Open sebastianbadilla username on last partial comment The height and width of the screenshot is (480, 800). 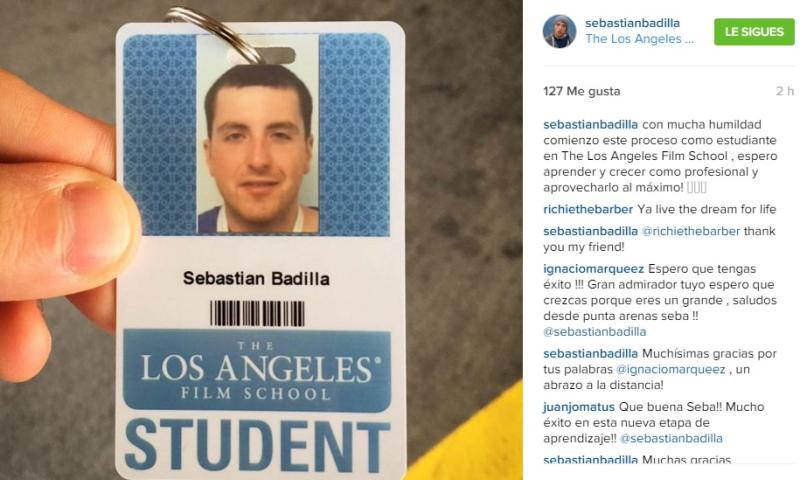590,460
